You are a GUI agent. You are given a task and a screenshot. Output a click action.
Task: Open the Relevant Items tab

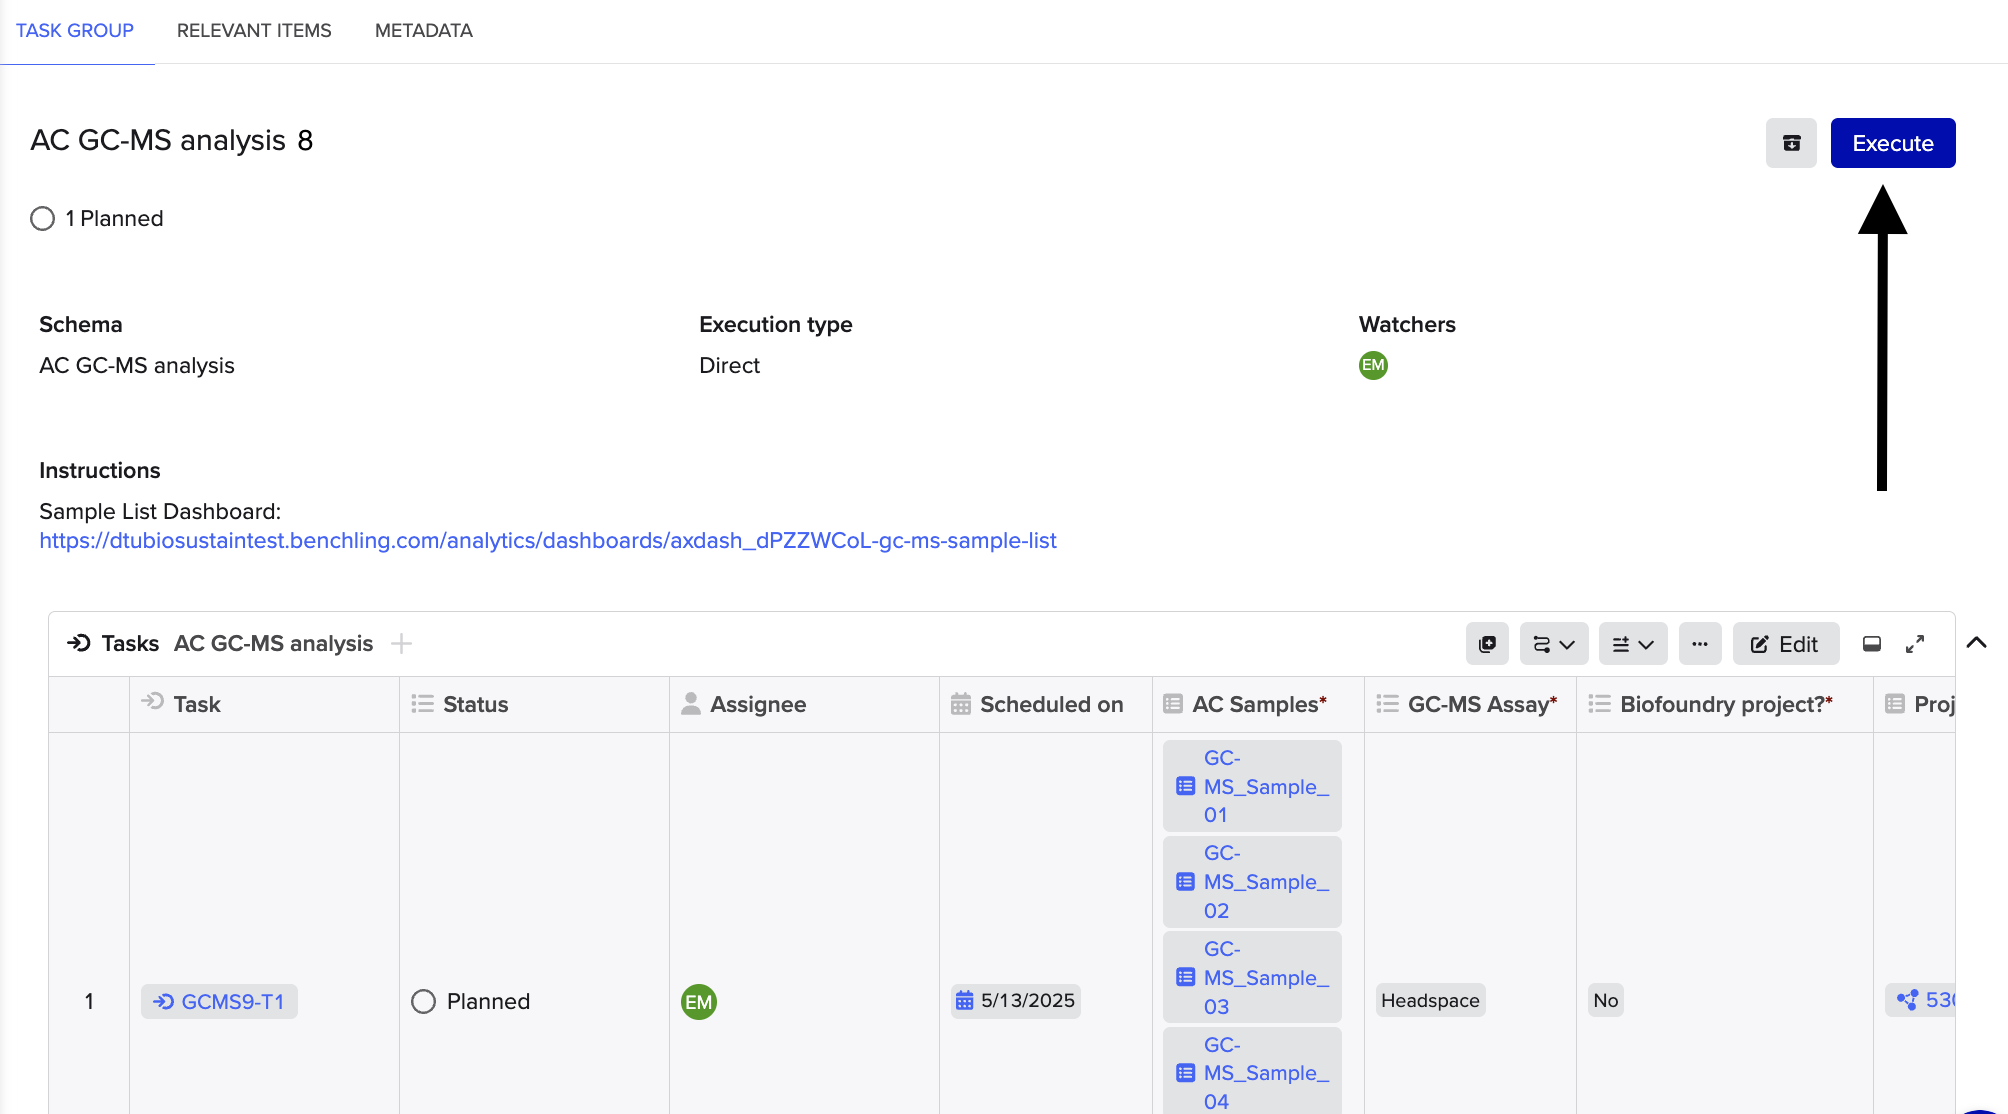coord(254,31)
